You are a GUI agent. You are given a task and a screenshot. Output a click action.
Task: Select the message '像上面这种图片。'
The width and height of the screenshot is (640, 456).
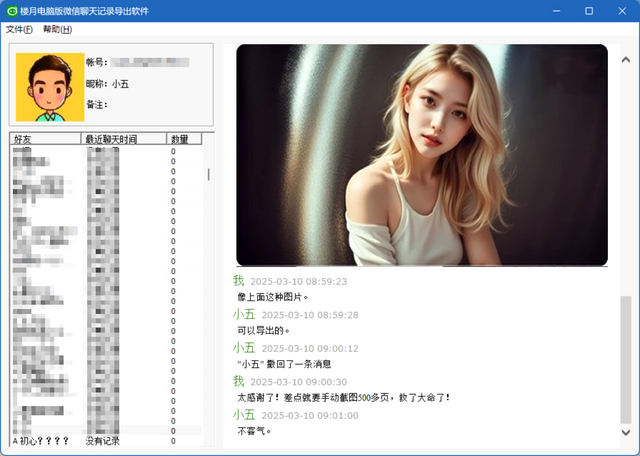[x=273, y=297]
